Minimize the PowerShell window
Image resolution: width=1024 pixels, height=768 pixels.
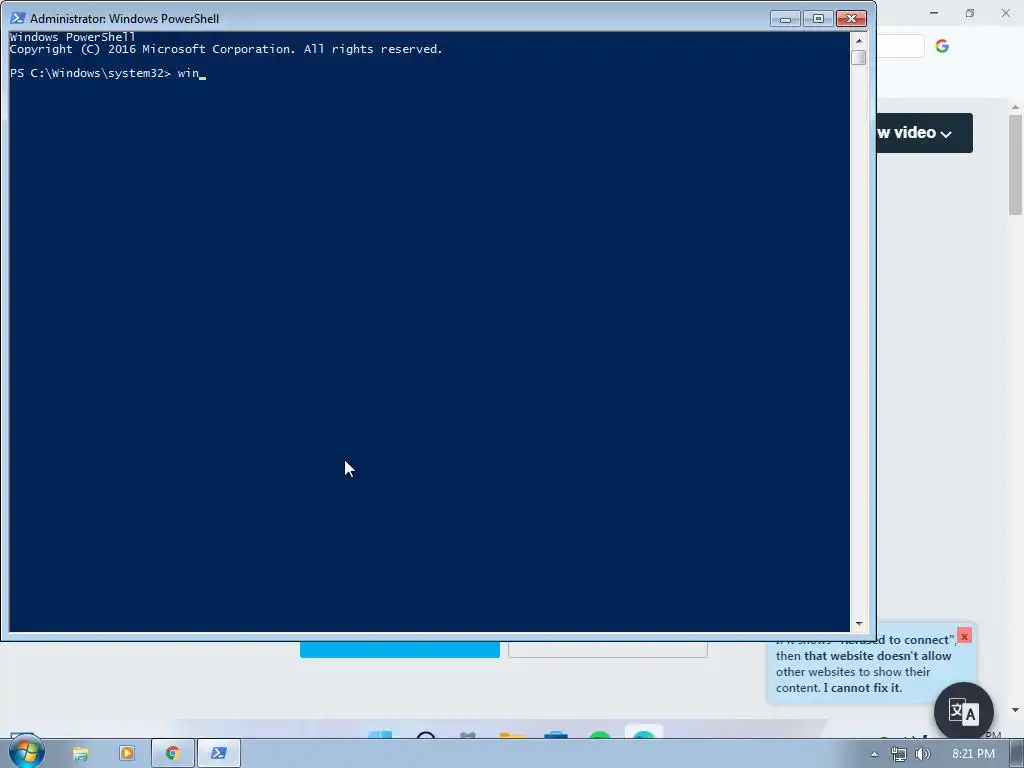(785, 19)
